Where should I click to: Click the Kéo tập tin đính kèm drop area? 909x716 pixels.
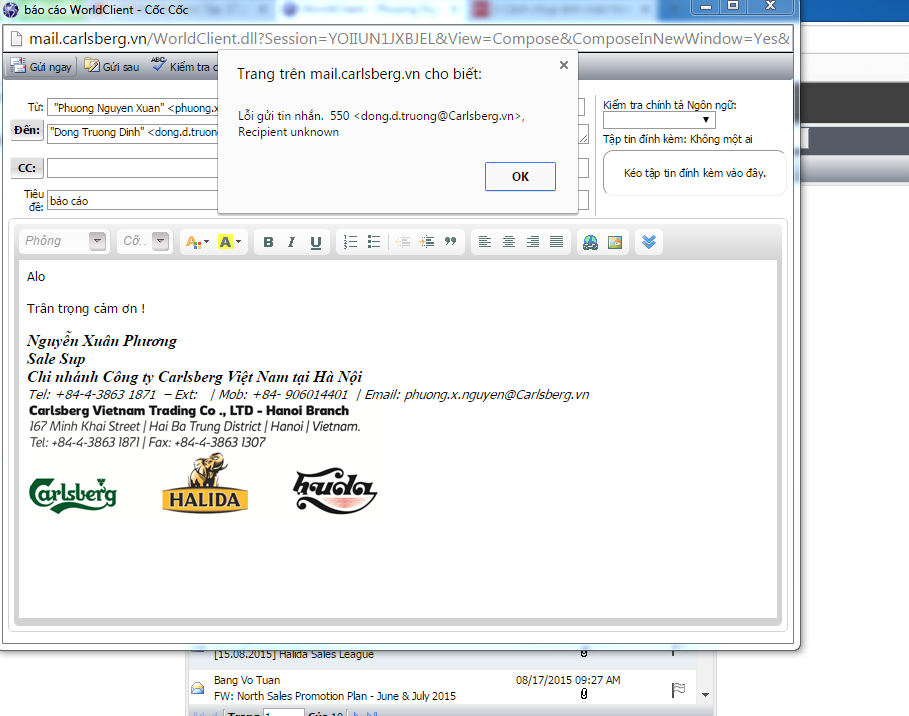point(695,173)
